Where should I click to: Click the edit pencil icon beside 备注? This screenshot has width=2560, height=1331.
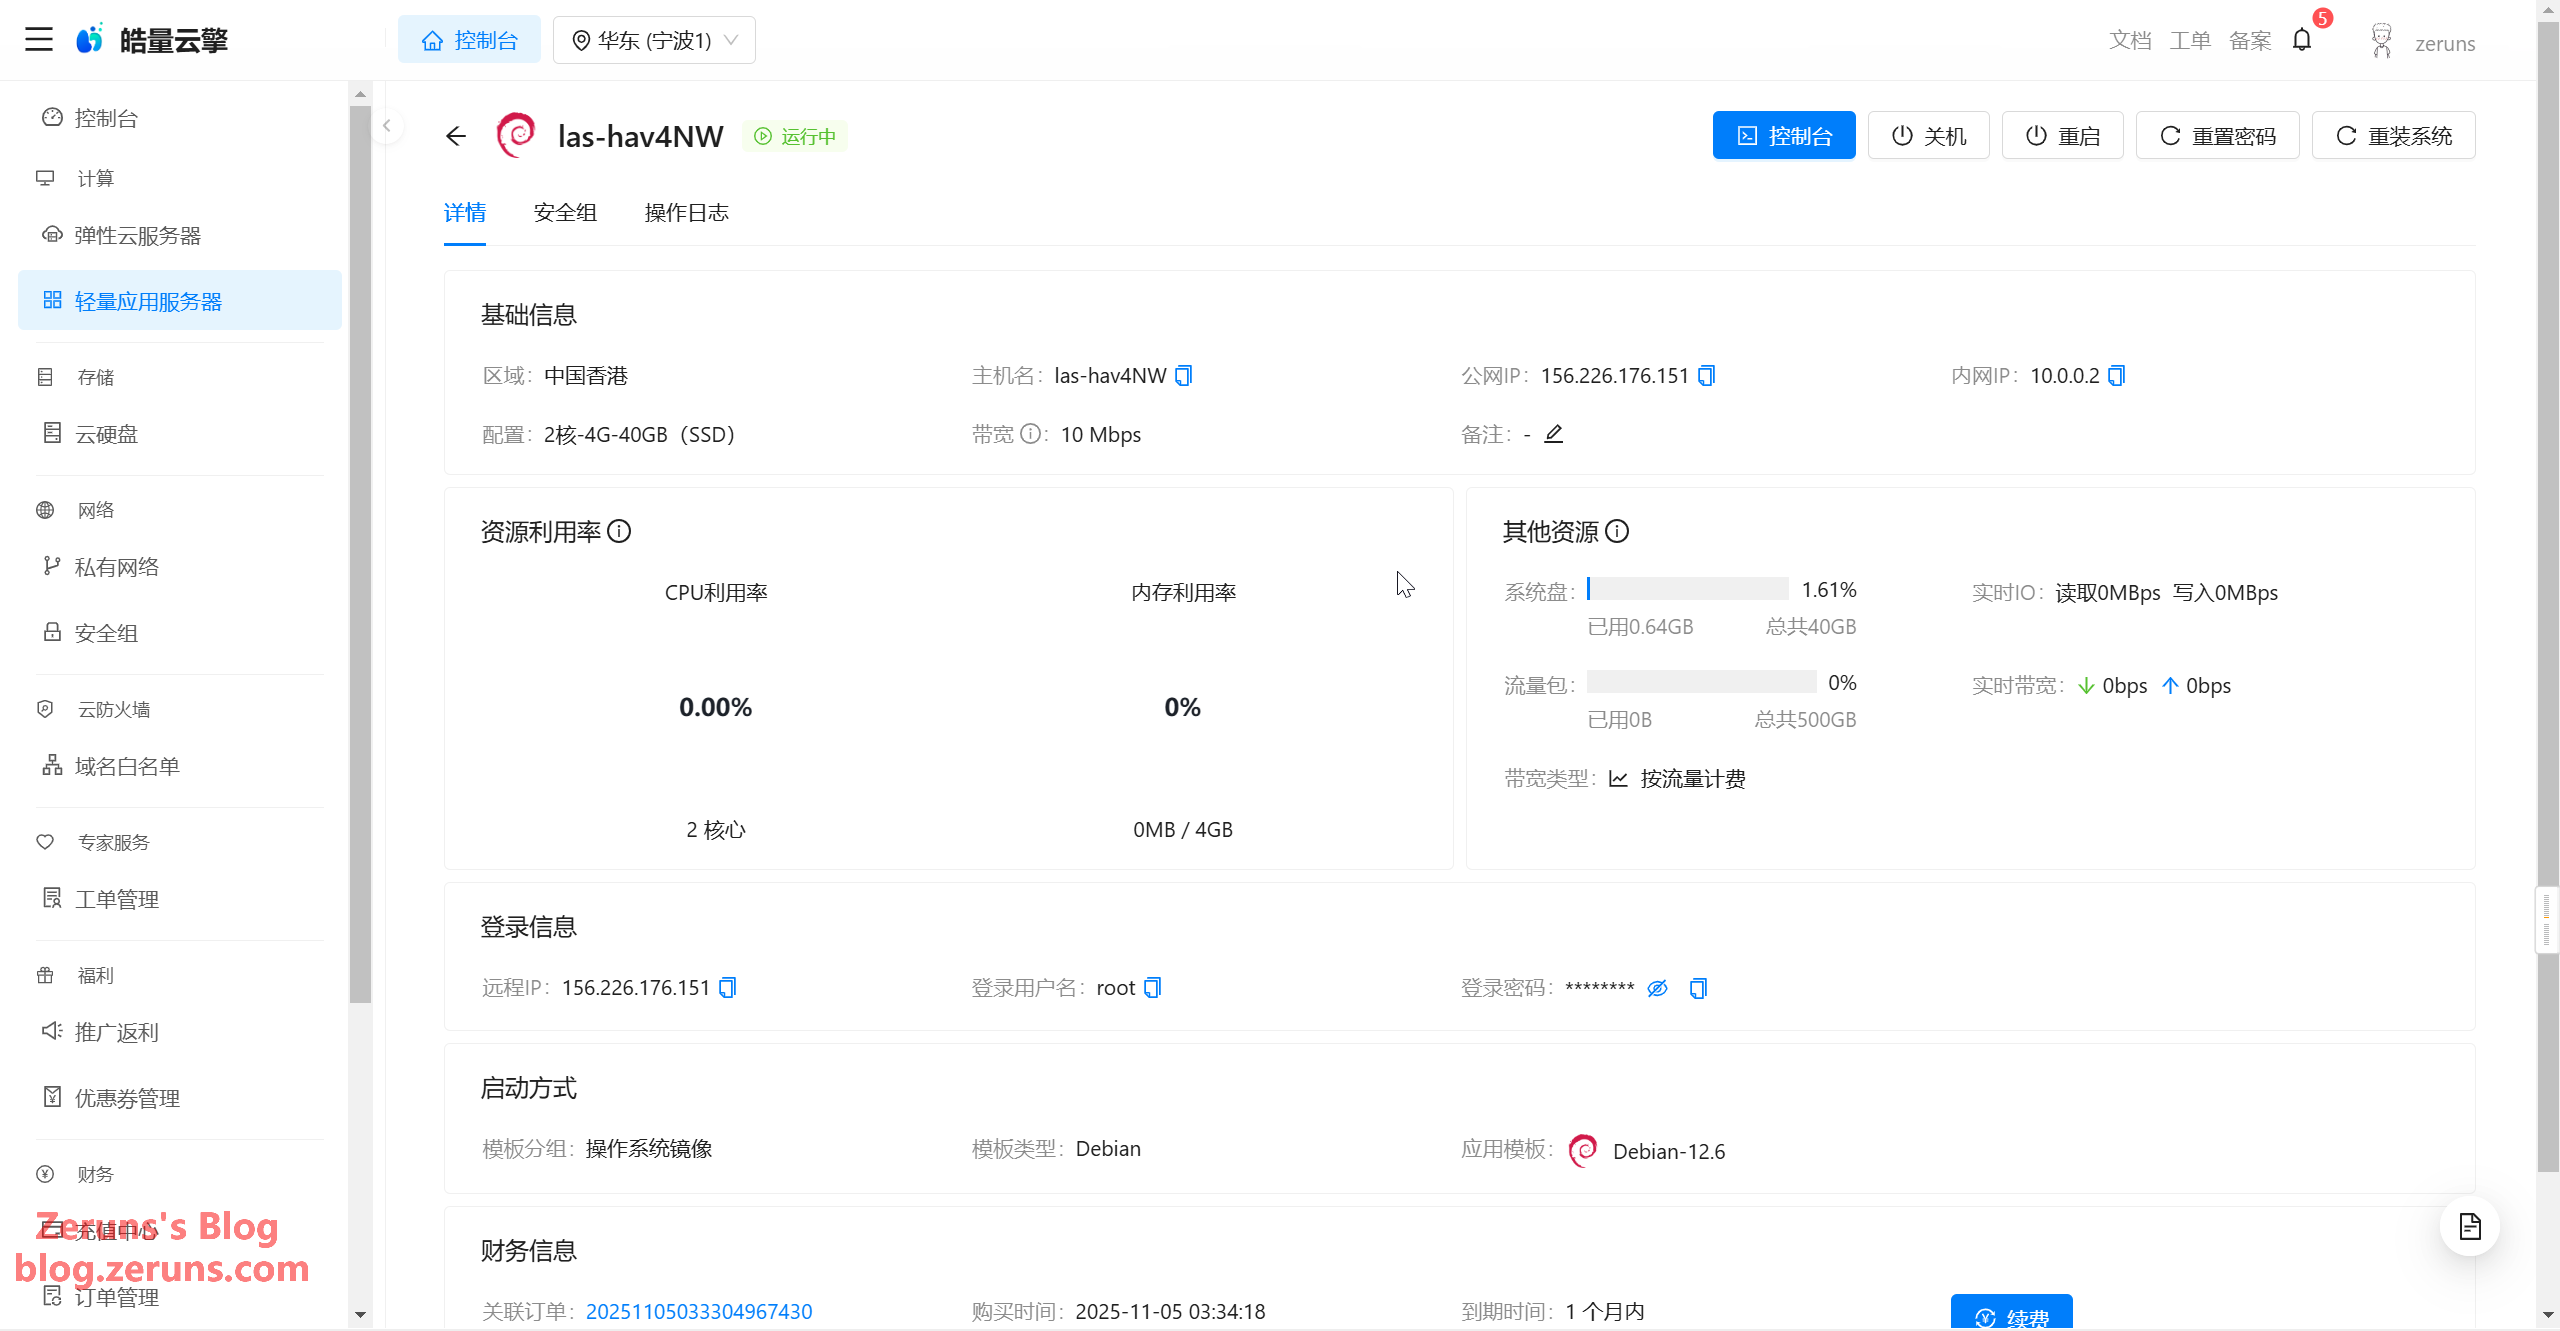(x=1553, y=434)
